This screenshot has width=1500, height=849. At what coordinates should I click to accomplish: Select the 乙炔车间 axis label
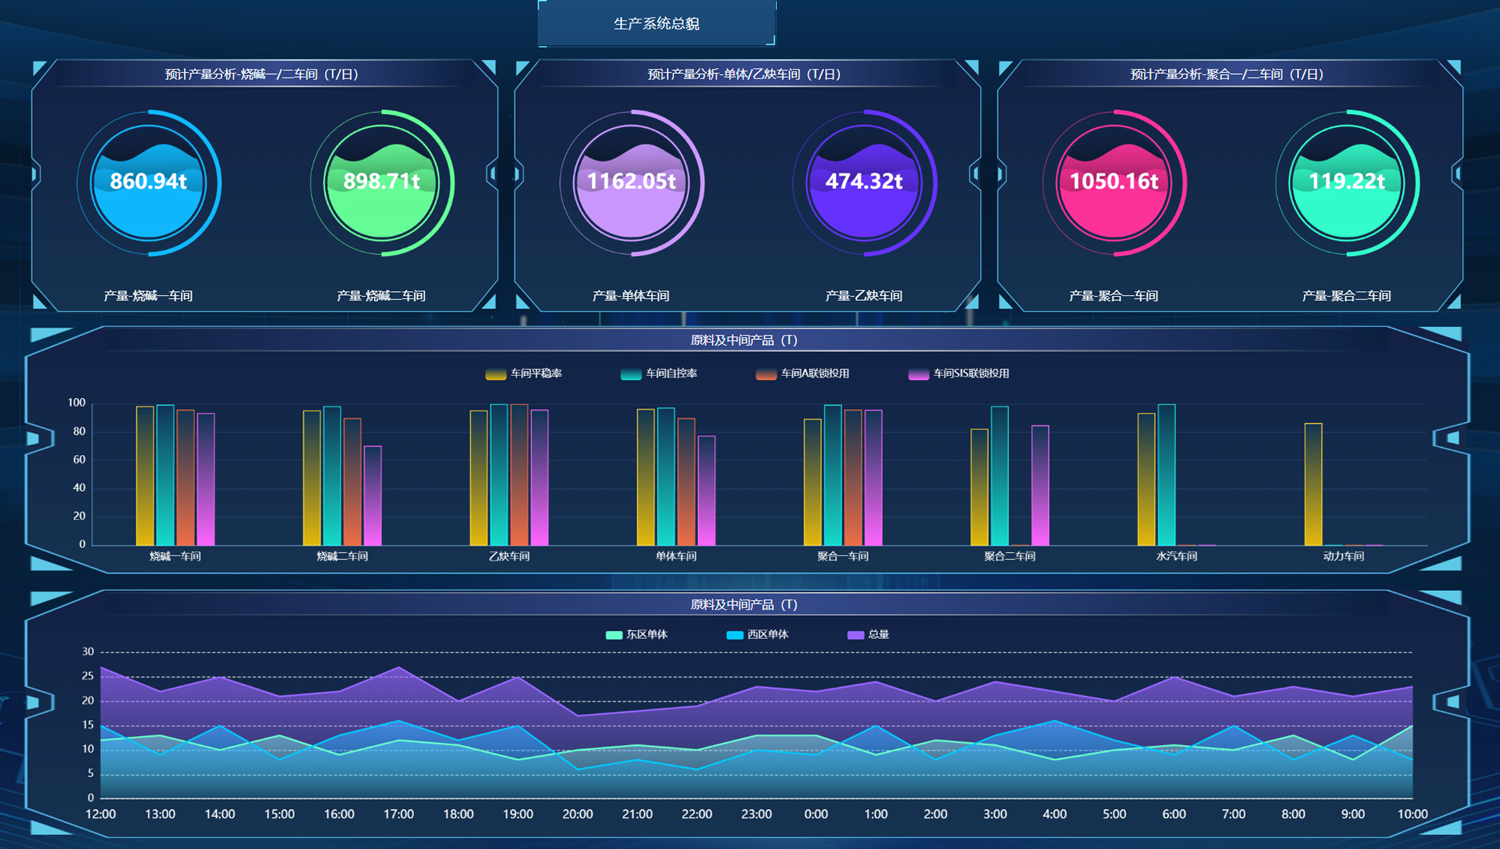(509, 556)
